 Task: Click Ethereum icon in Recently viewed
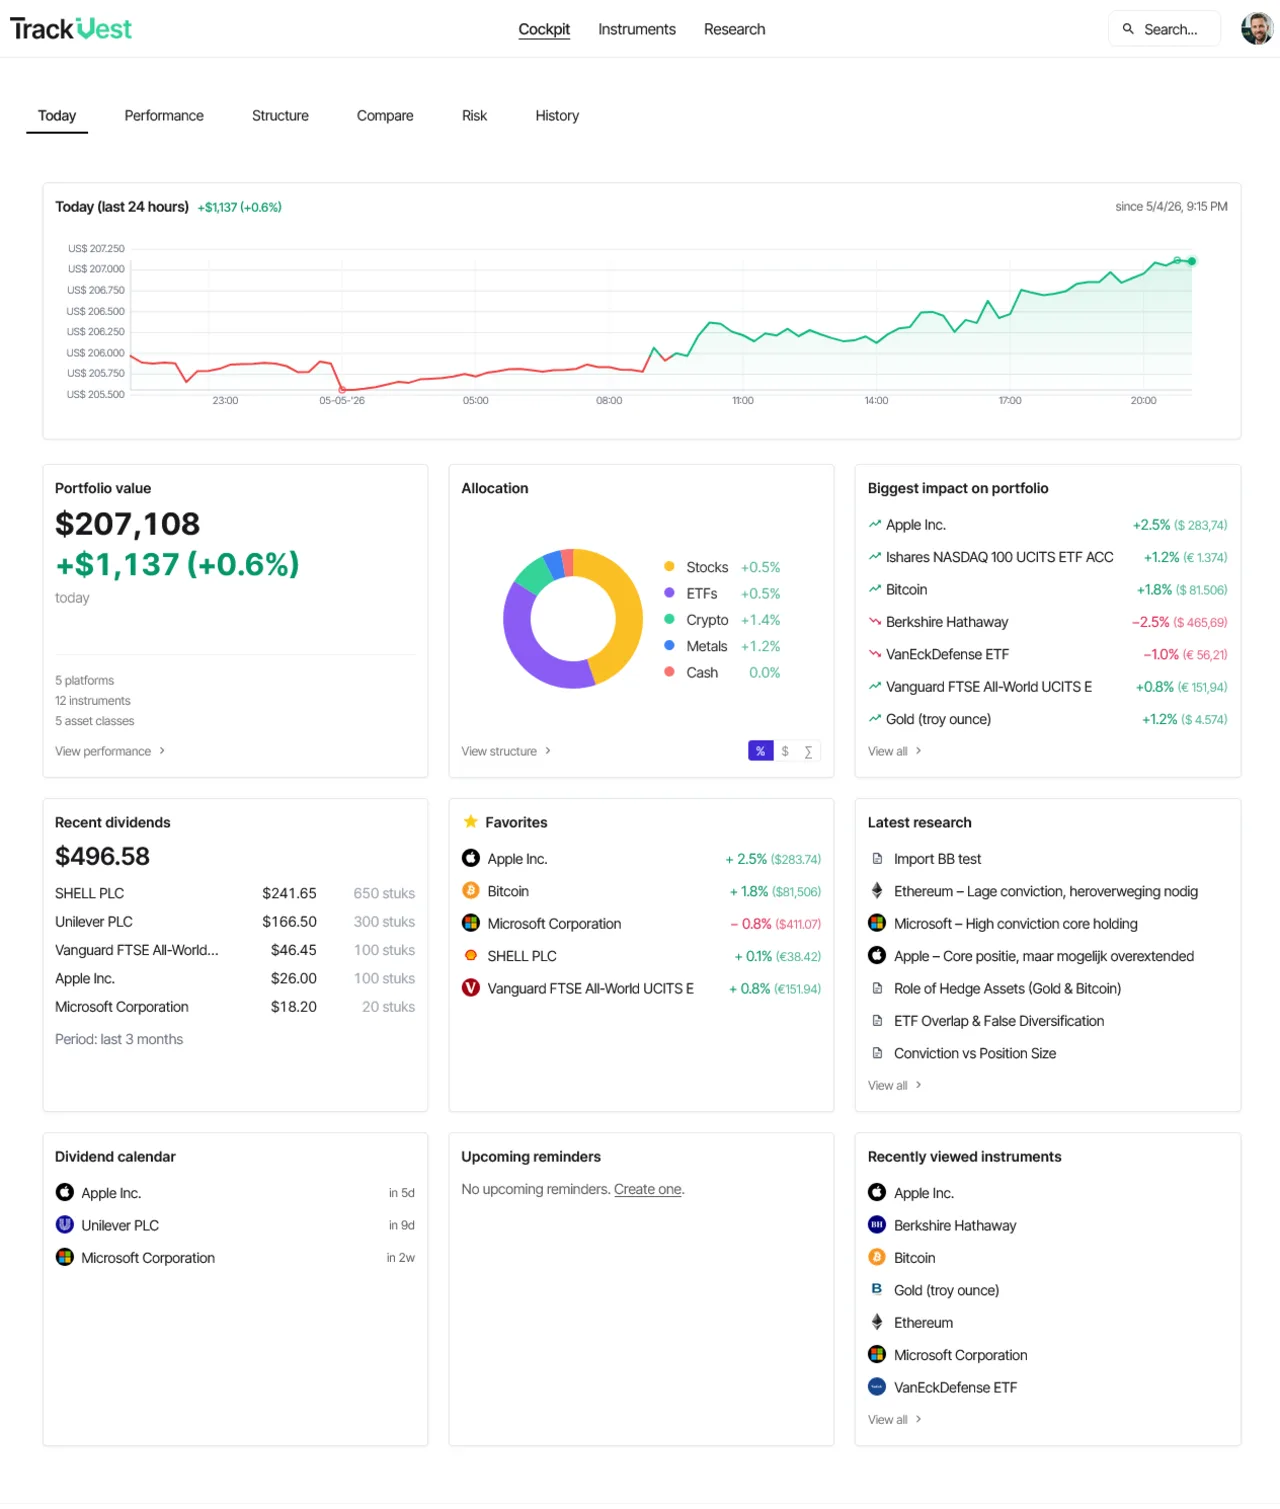877,1322
